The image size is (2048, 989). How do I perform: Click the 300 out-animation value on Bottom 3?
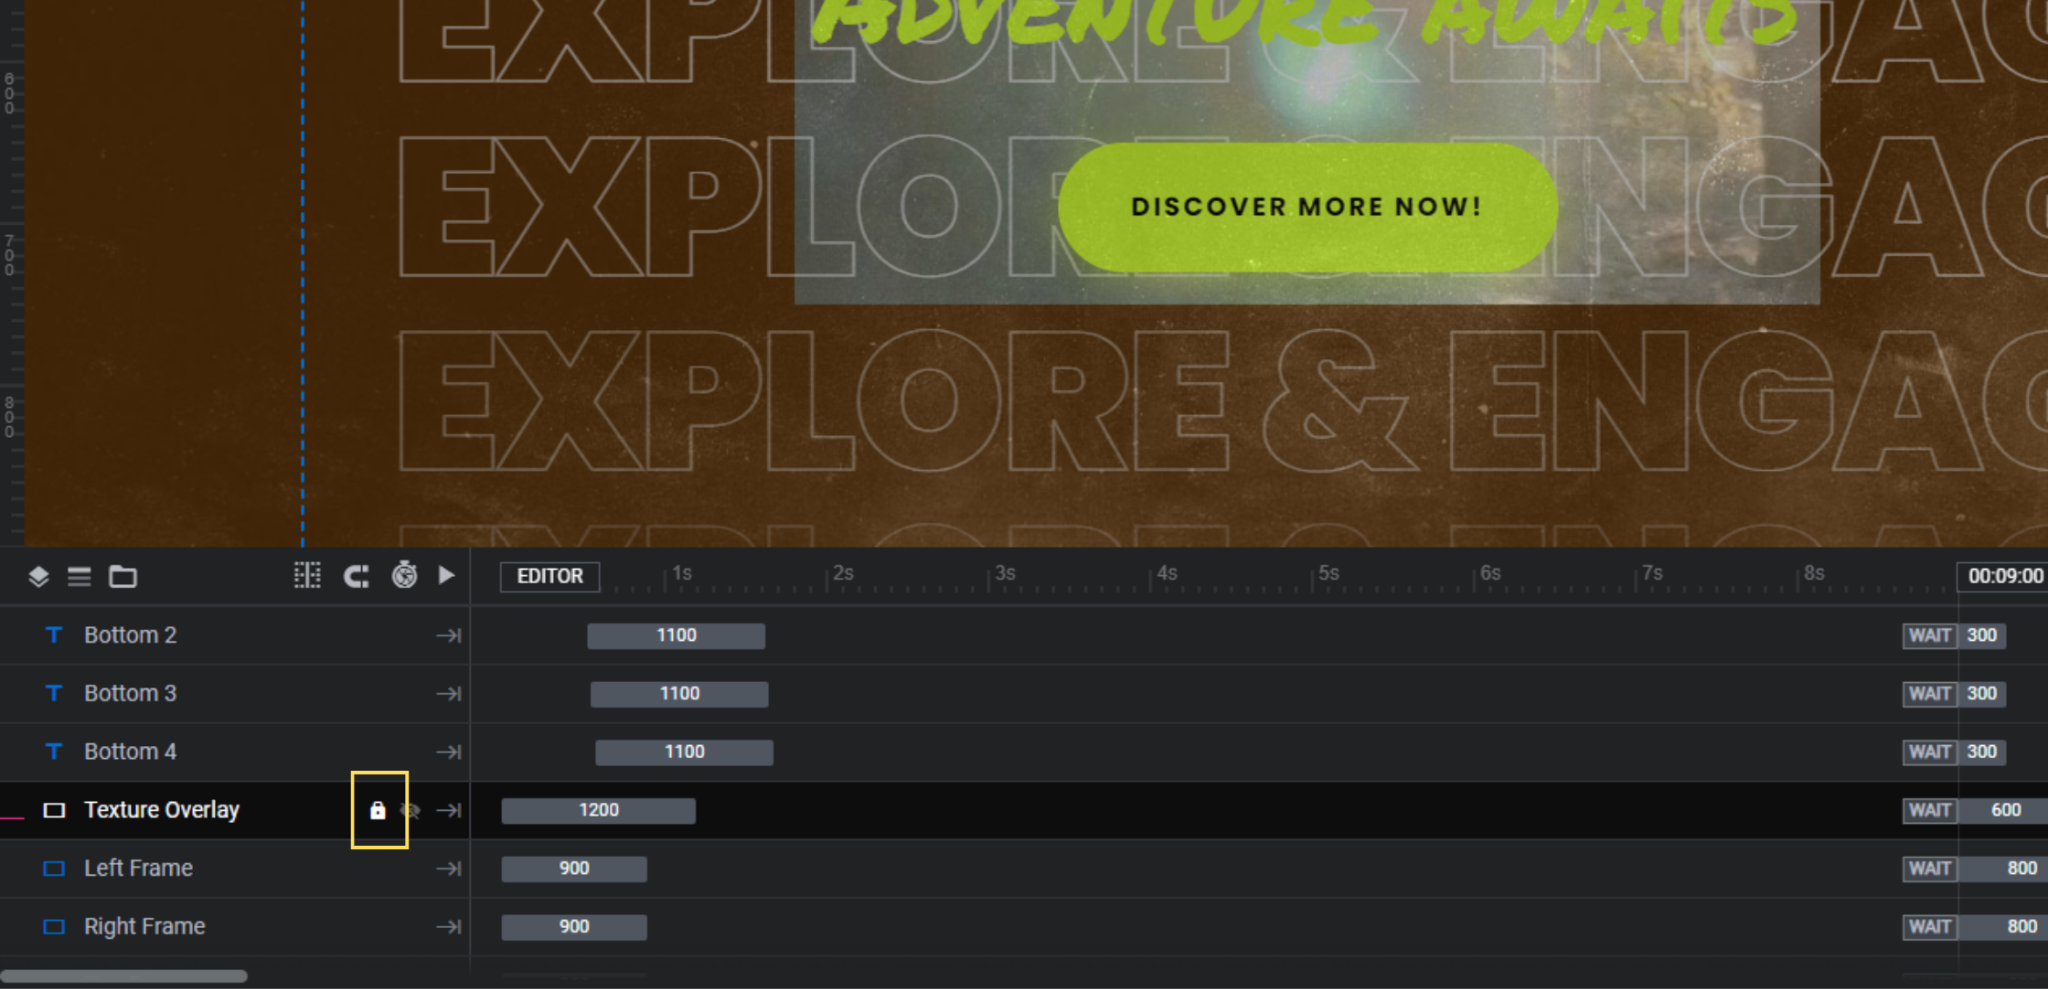click(x=1981, y=693)
